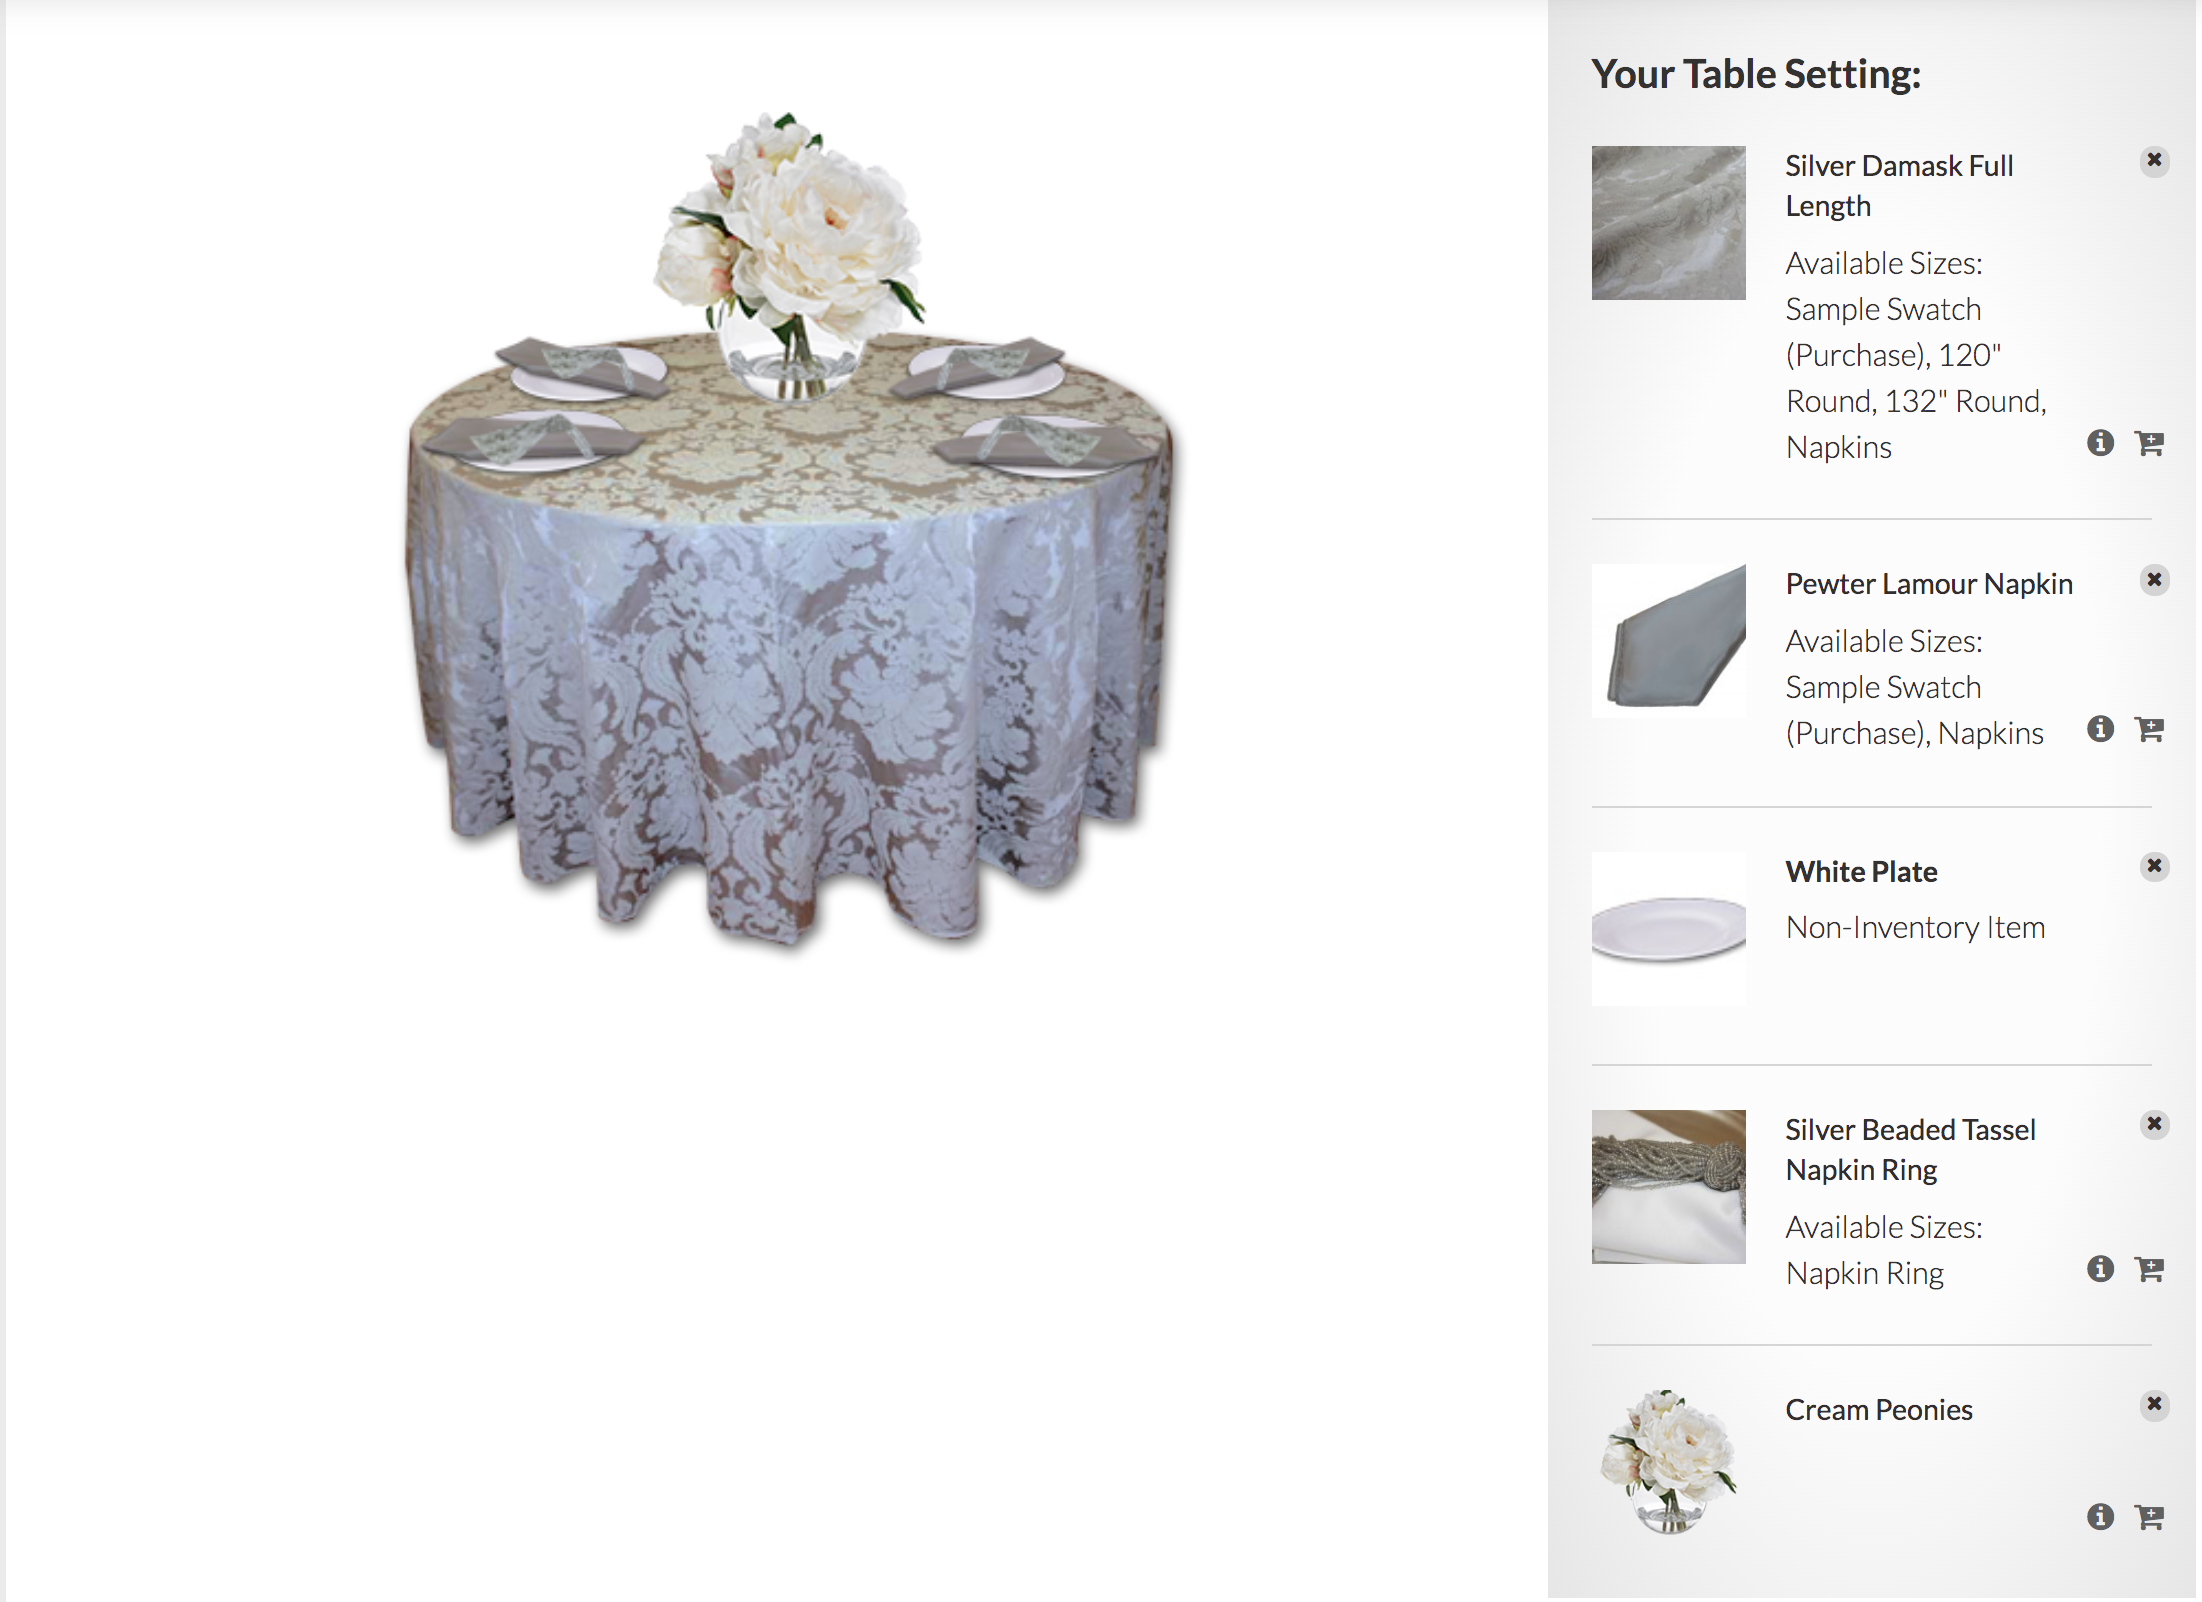Open the Pewter Lamour Napkin title link

[x=1929, y=584]
